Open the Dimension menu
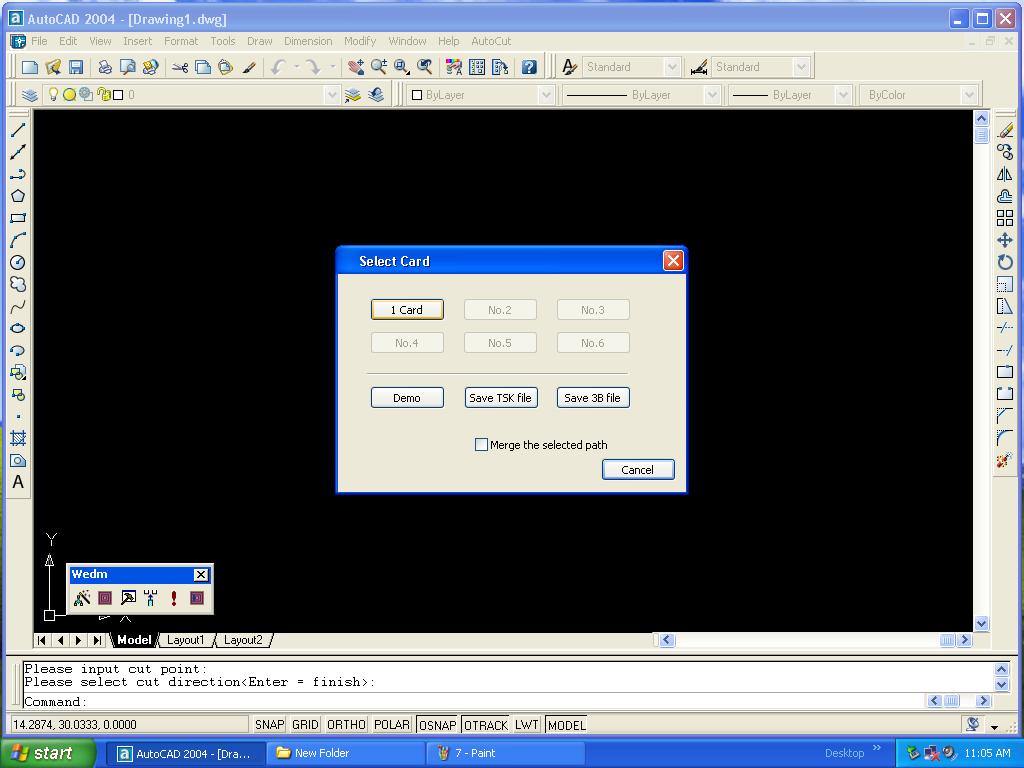The image size is (1024, 768). (x=308, y=41)
